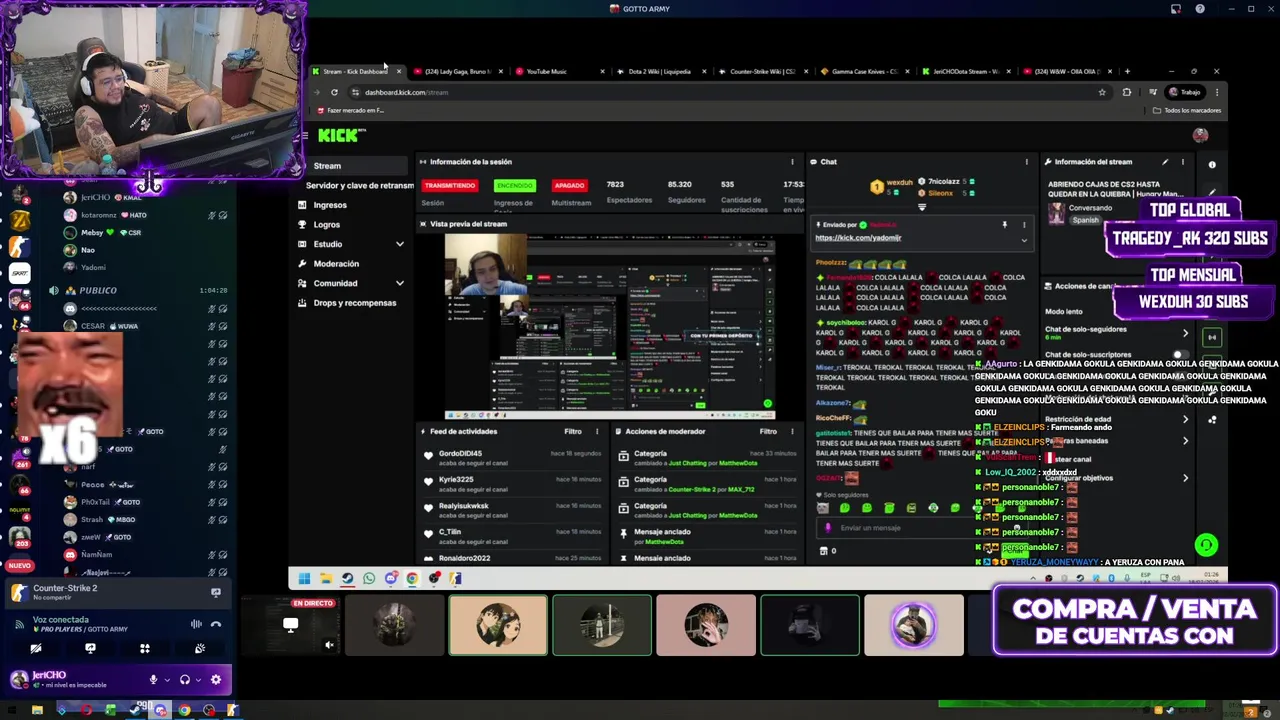Click the GordoDIDI45 follow activity entry
1280x720 pixels.
click(x=512, y=457)
